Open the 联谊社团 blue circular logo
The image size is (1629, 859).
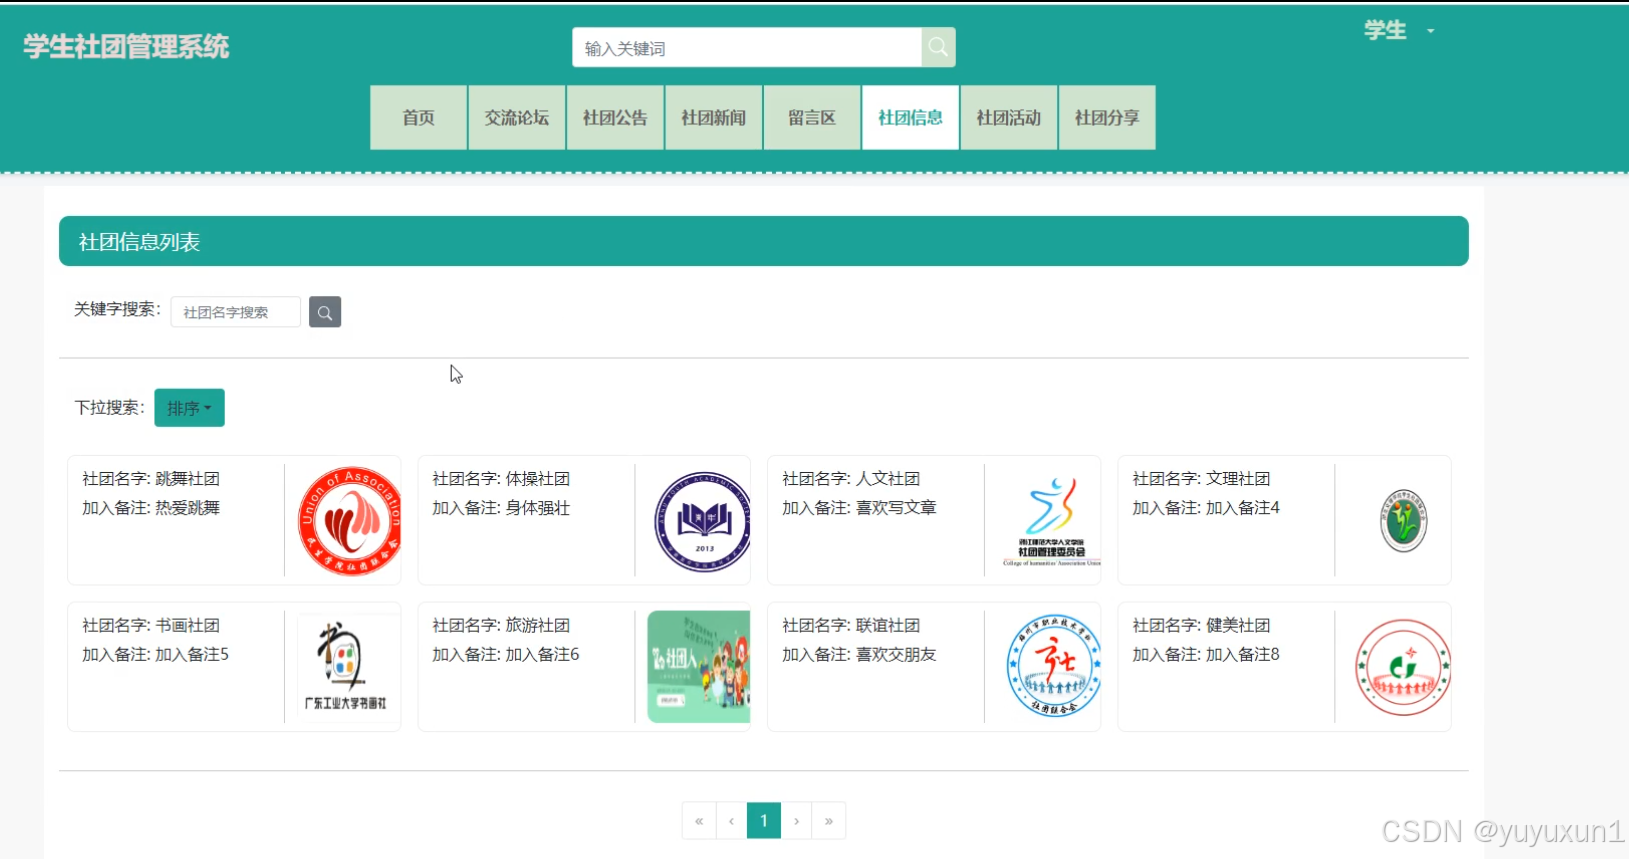click(x=1053, y=666)
